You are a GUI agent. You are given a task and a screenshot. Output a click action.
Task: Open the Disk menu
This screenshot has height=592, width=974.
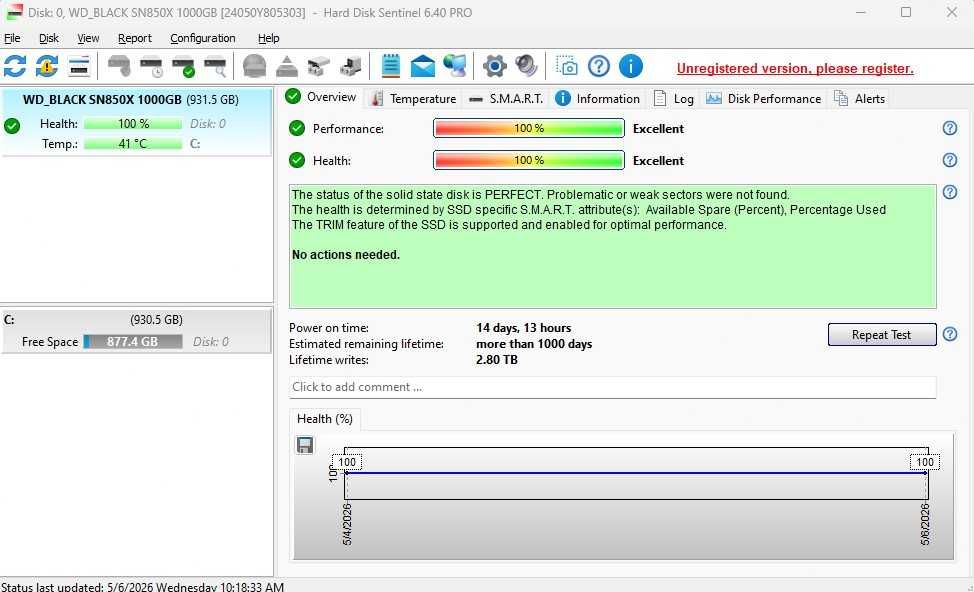click(48, 38)
